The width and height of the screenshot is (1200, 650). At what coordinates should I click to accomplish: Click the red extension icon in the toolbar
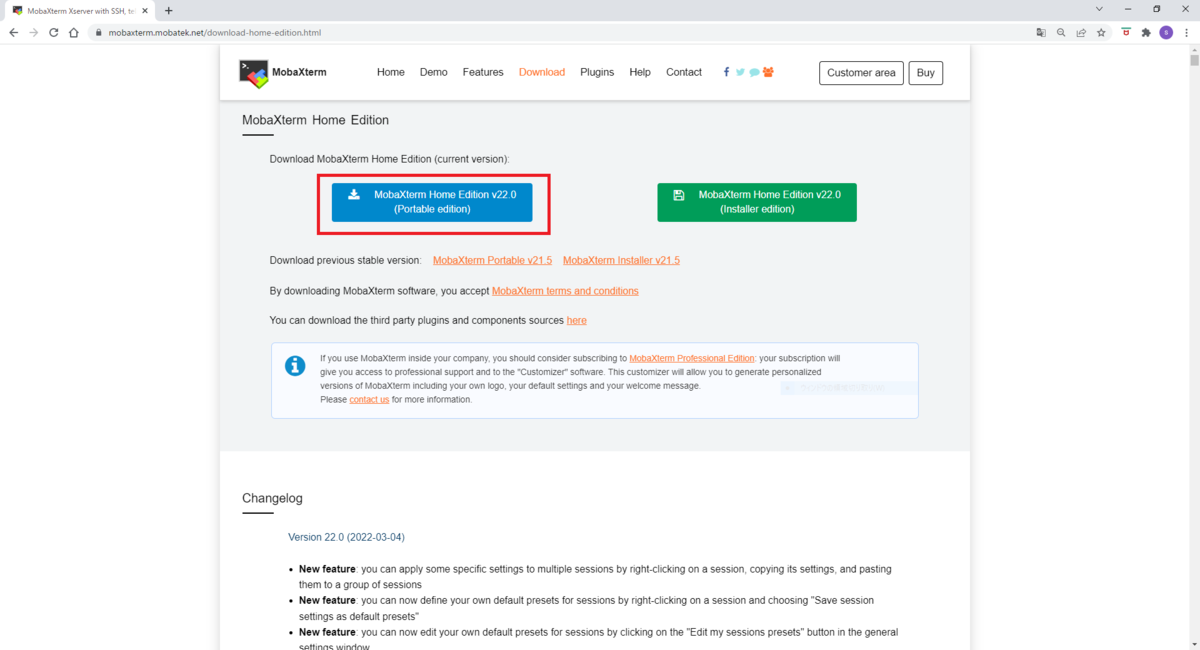tap(1127, 32)
